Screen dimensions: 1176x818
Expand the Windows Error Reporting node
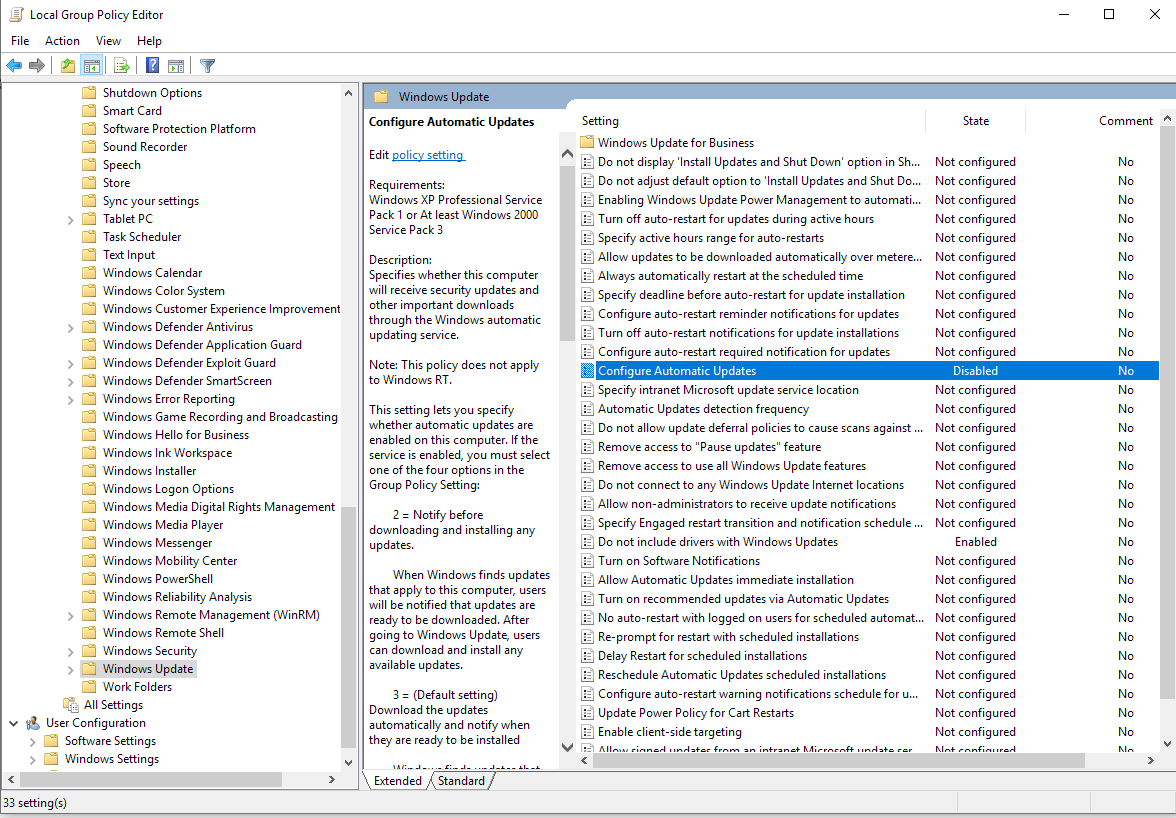point(70,400)
